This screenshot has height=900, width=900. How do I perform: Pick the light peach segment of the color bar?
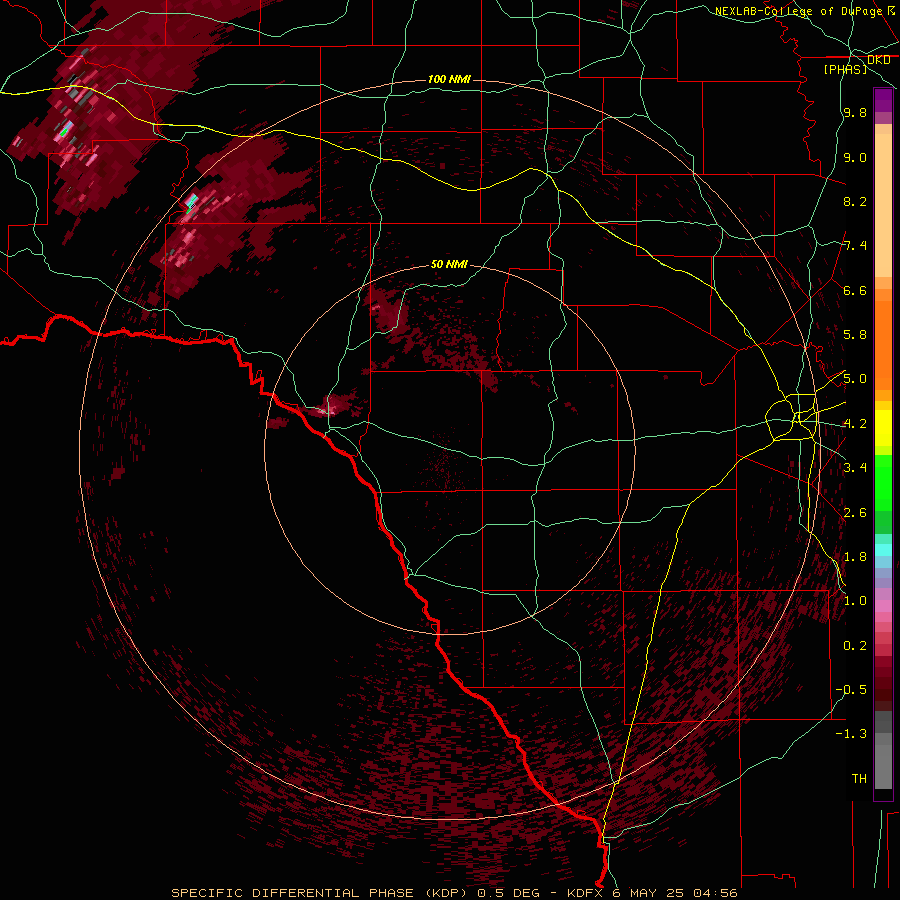[883, 205]
